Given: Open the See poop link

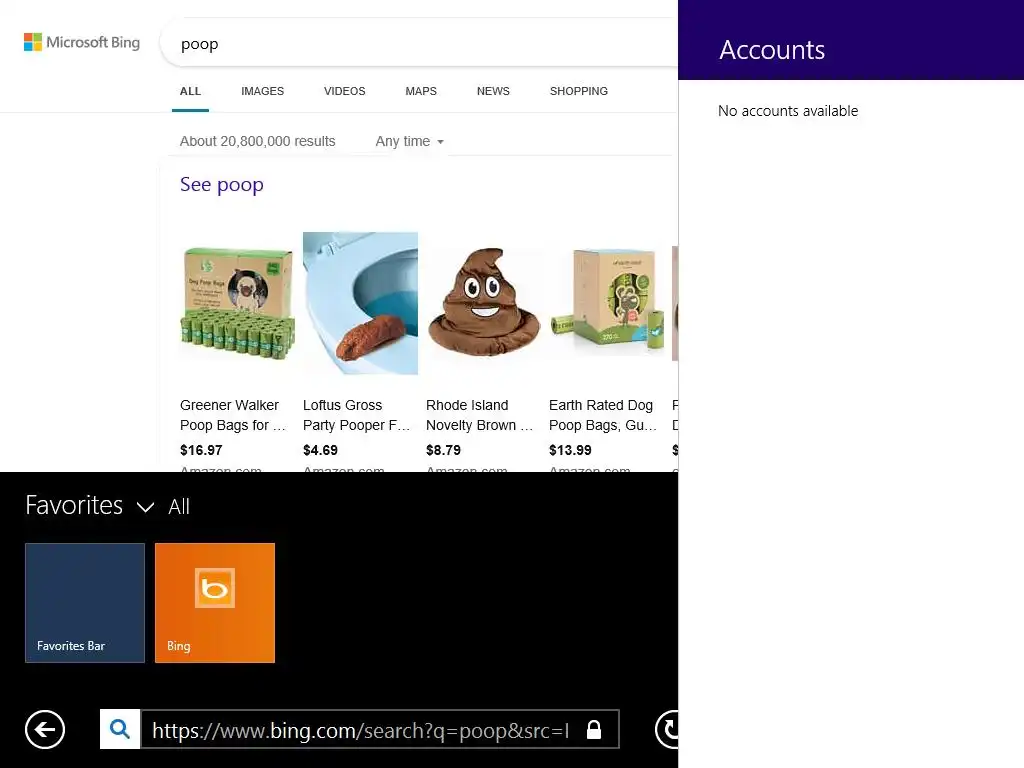Looking at the screenshot, I should [221, 185].
